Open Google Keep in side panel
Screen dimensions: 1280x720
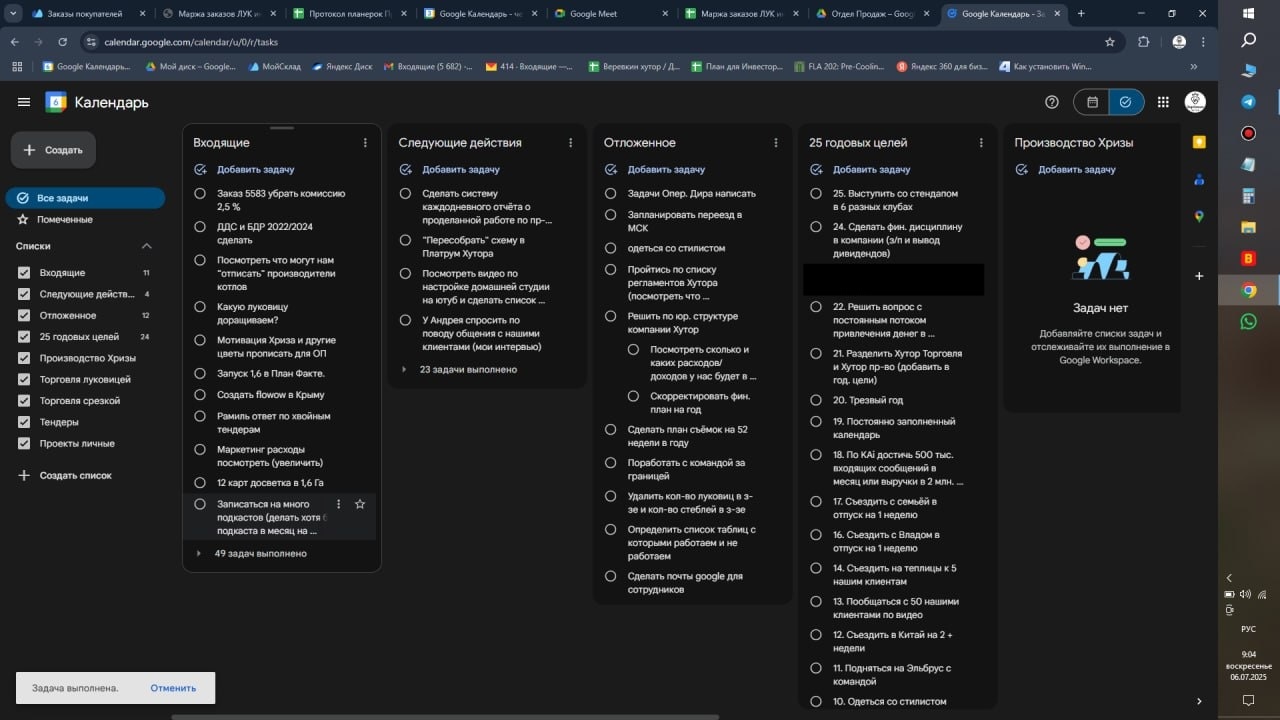pos(1199,143)
